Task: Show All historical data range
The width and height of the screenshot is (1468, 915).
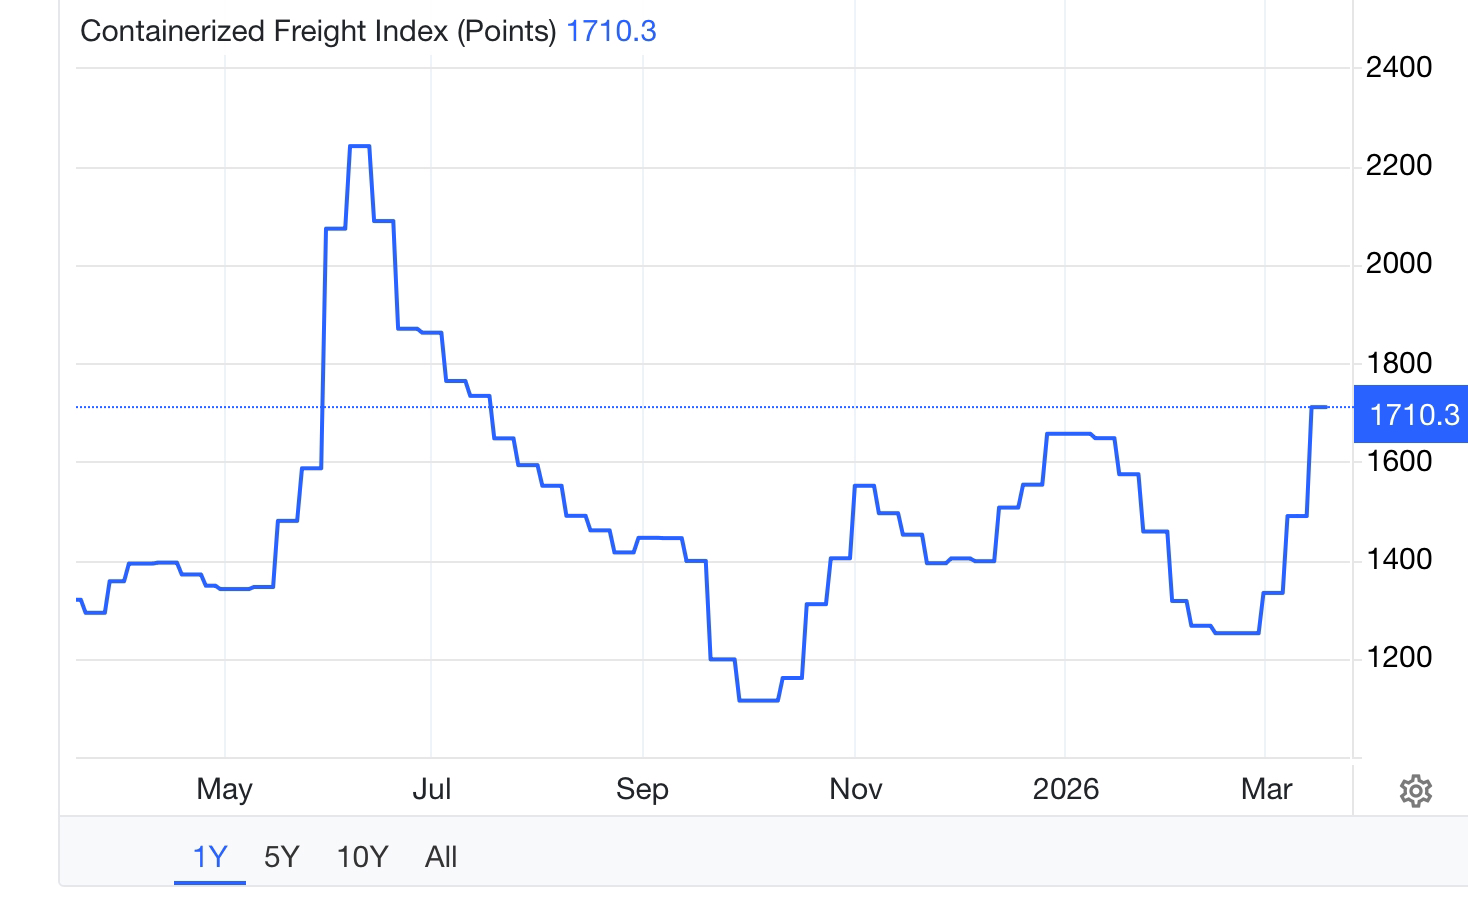Action: [x=441, y=857]
